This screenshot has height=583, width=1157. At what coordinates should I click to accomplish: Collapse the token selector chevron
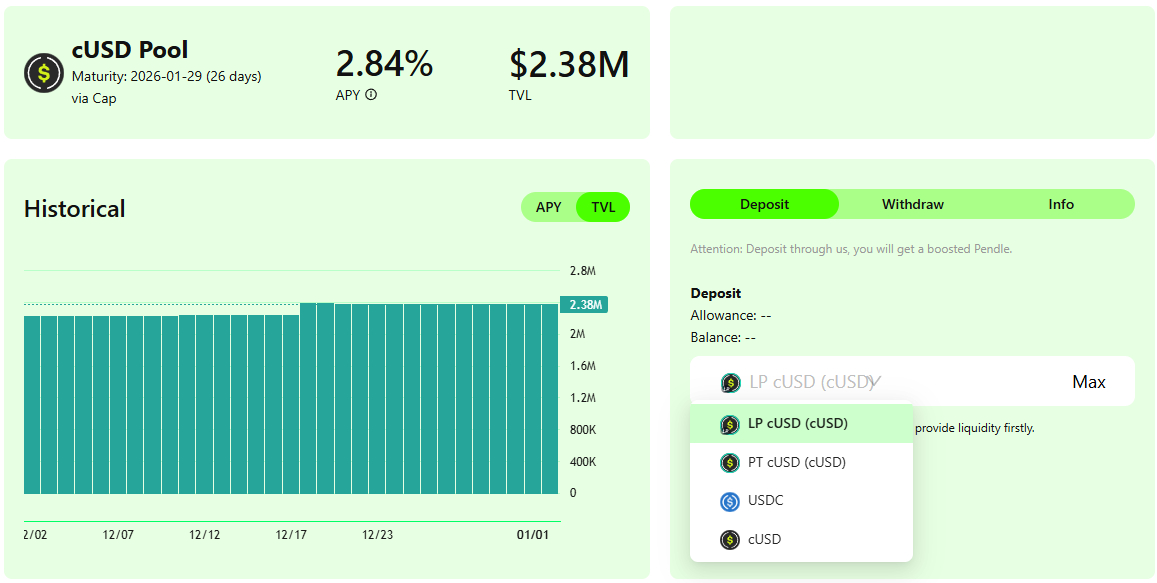(874, 382)
